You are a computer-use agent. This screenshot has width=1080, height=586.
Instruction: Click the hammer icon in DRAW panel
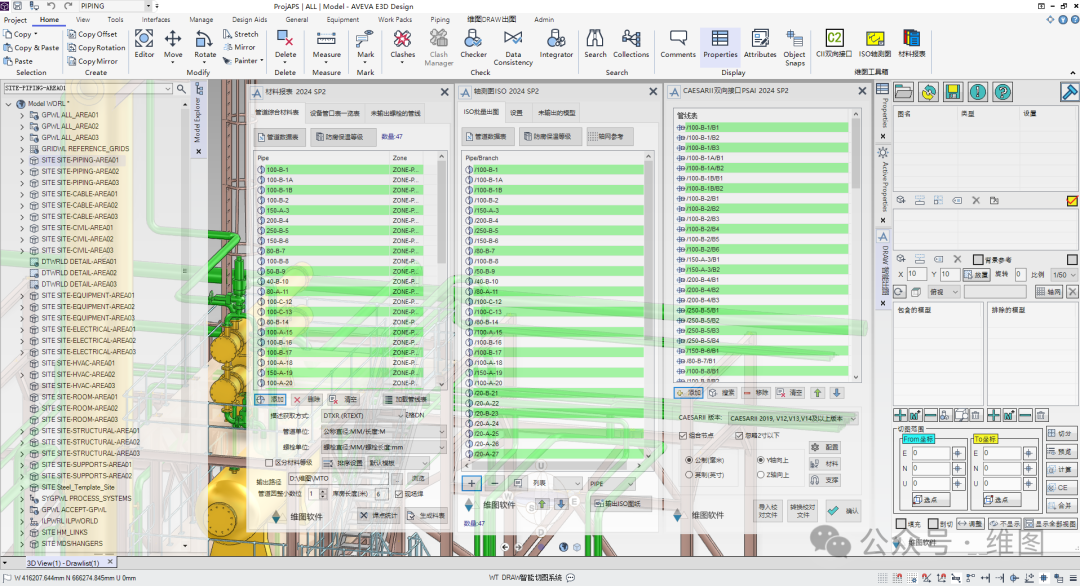pyautogui.click(x=1069, y=92)
